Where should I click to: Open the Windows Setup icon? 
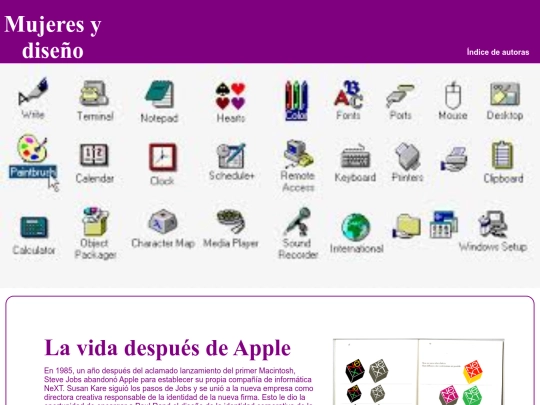coord(493,224)
